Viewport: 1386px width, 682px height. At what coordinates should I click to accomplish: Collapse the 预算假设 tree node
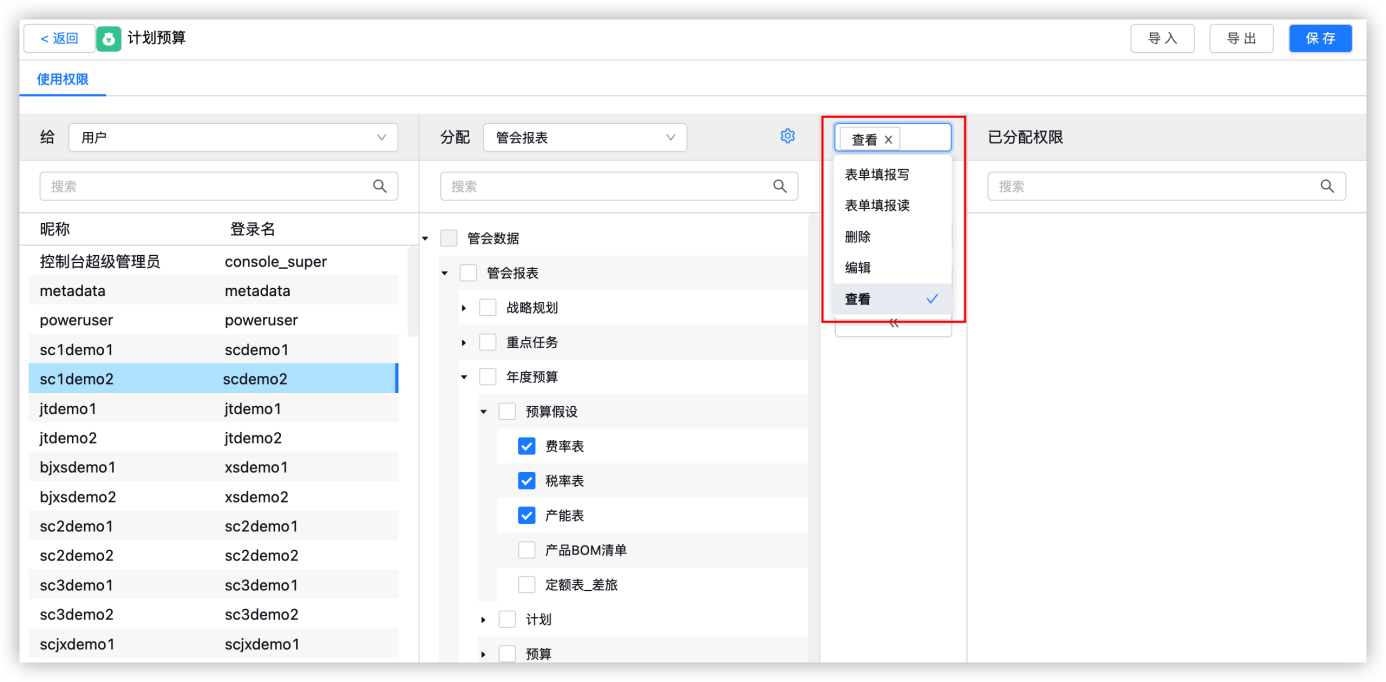pos(483,411)
